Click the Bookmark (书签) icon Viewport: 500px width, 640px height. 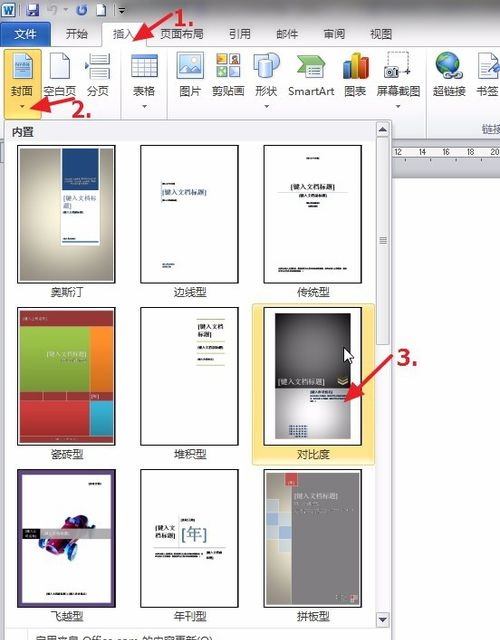(488, 66)
